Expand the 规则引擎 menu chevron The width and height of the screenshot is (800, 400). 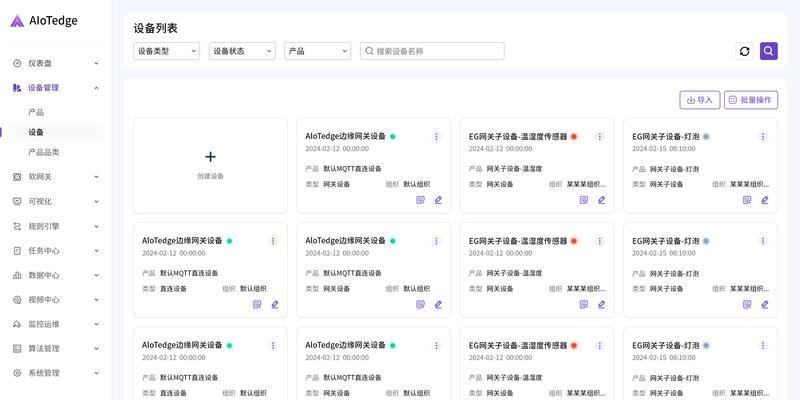tap(96, 226)
